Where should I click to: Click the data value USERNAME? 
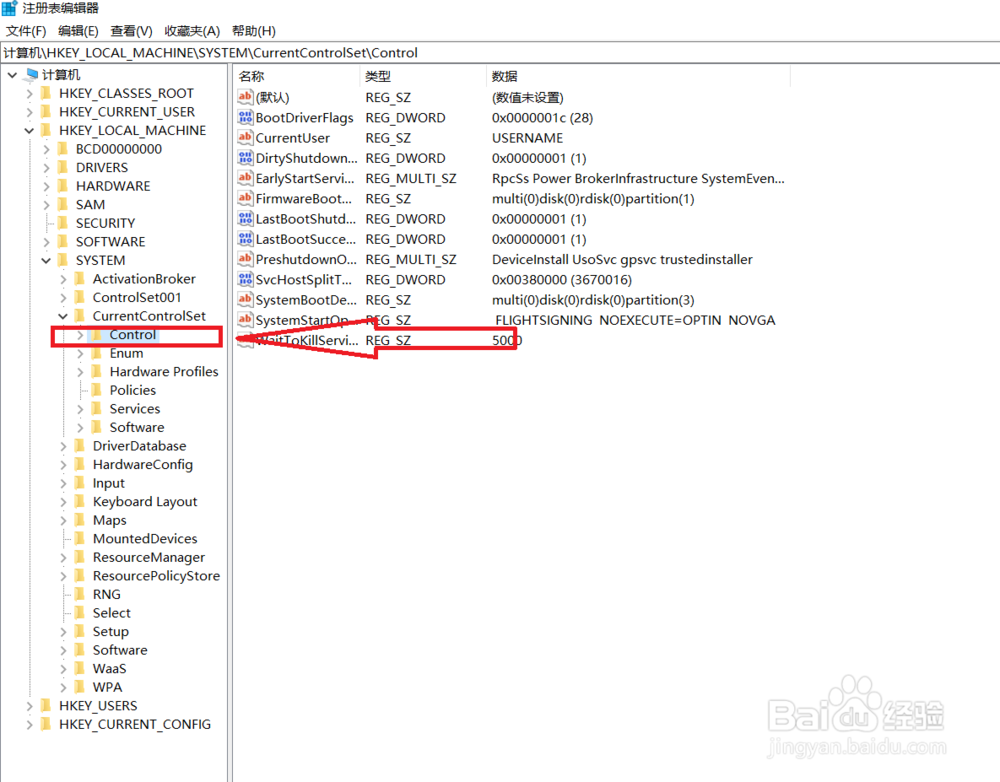[x=527, y=138]
